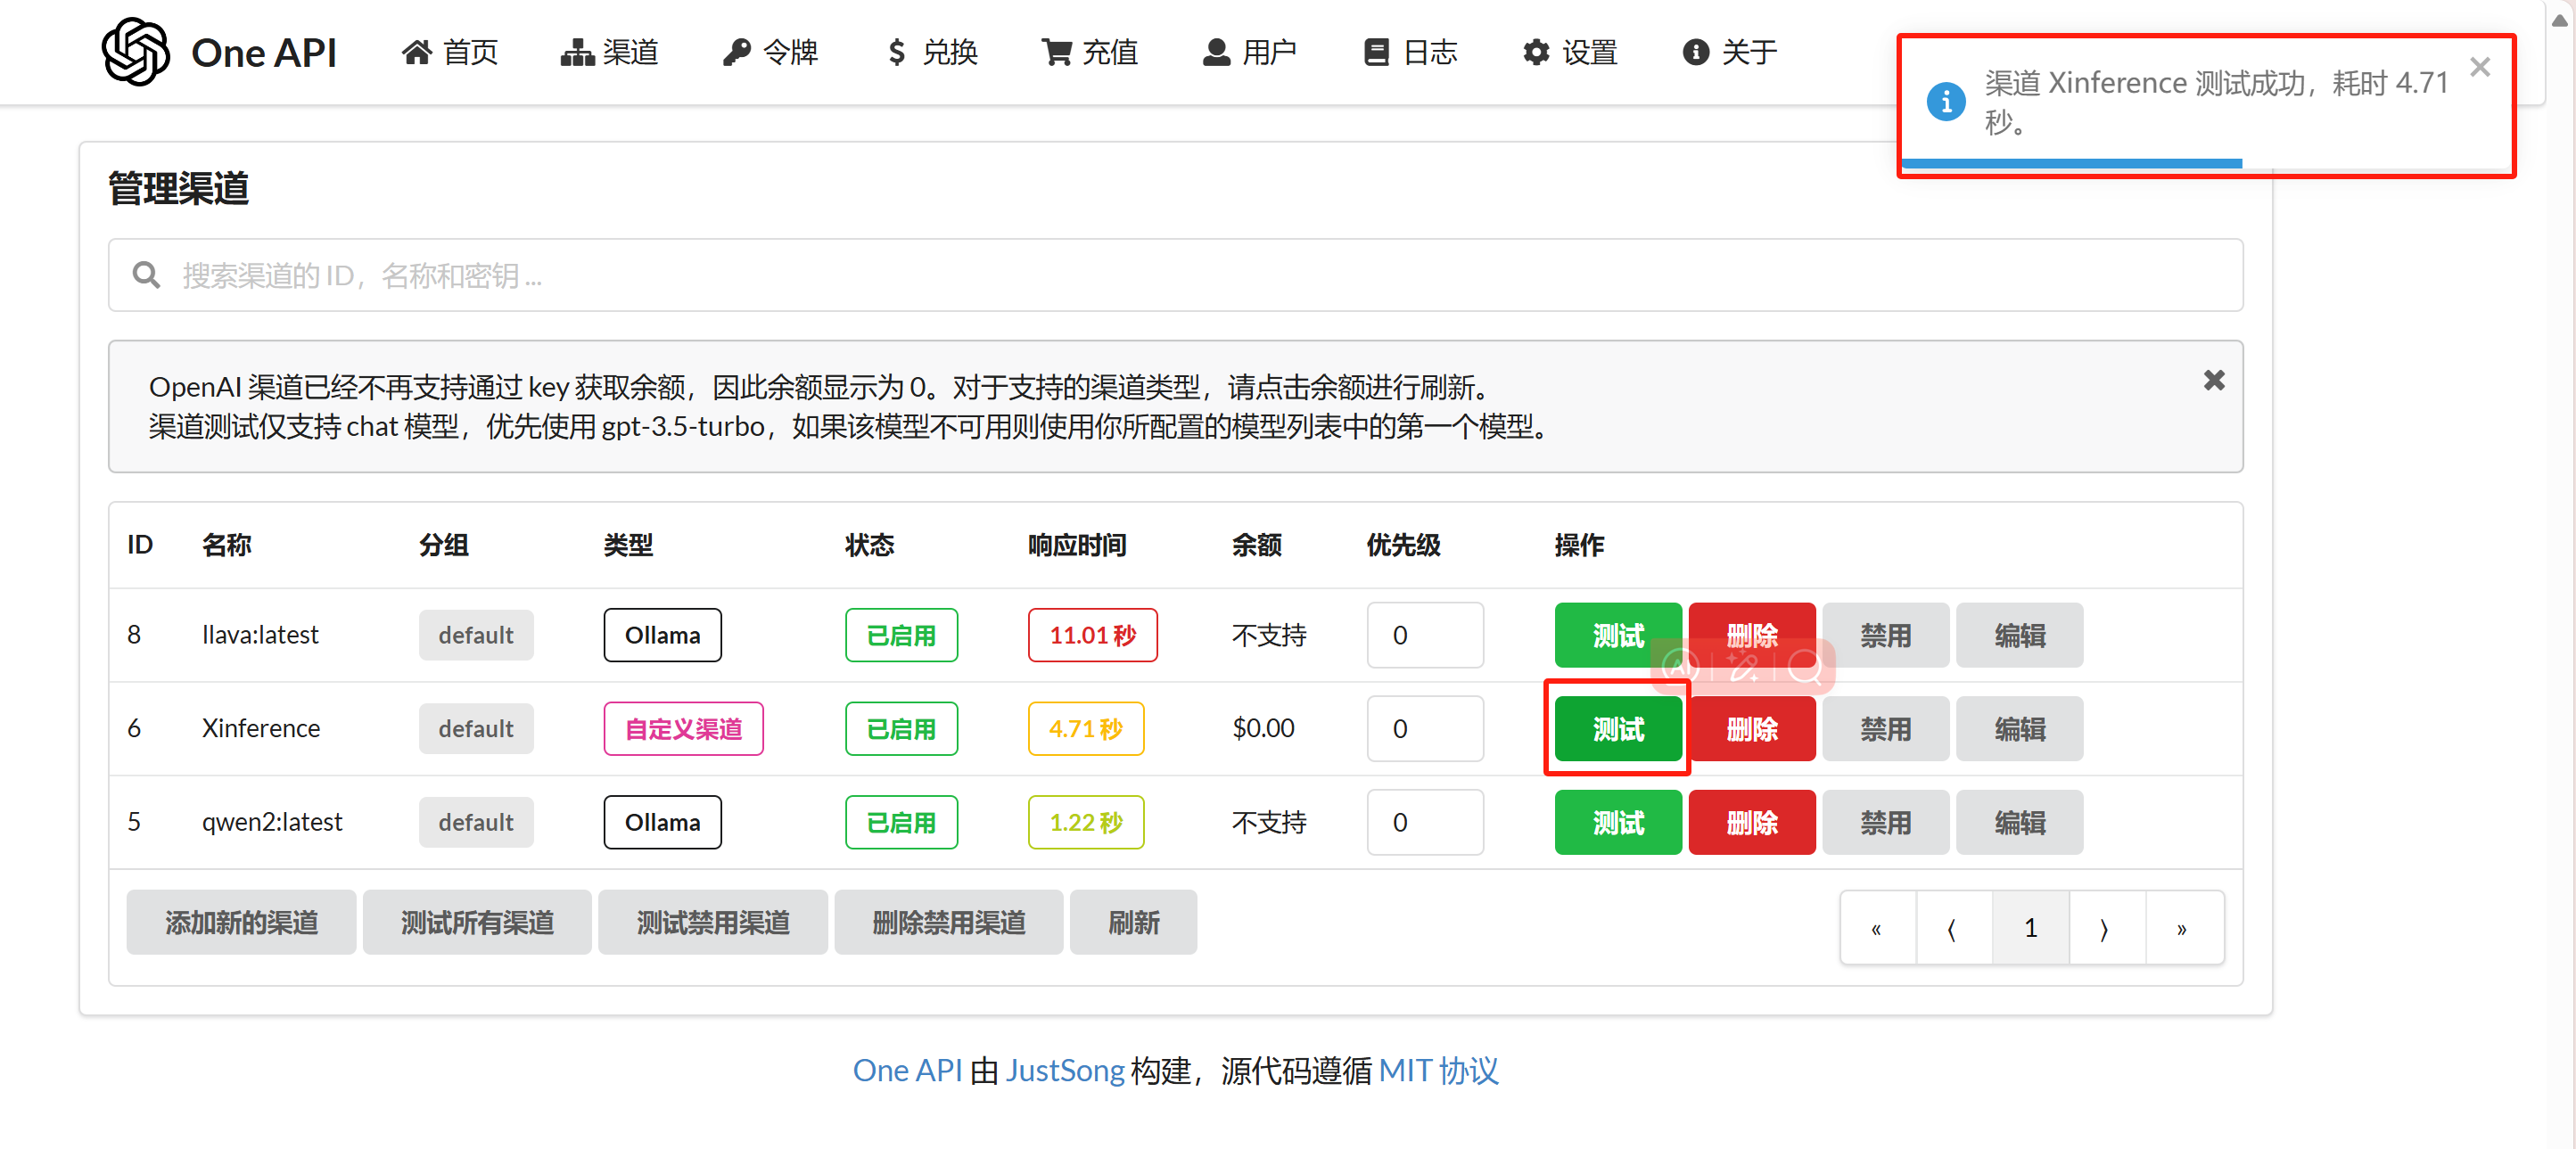Sort by the ID column header
This screenshot has width=2576, height=1149.
pos(139,545)
